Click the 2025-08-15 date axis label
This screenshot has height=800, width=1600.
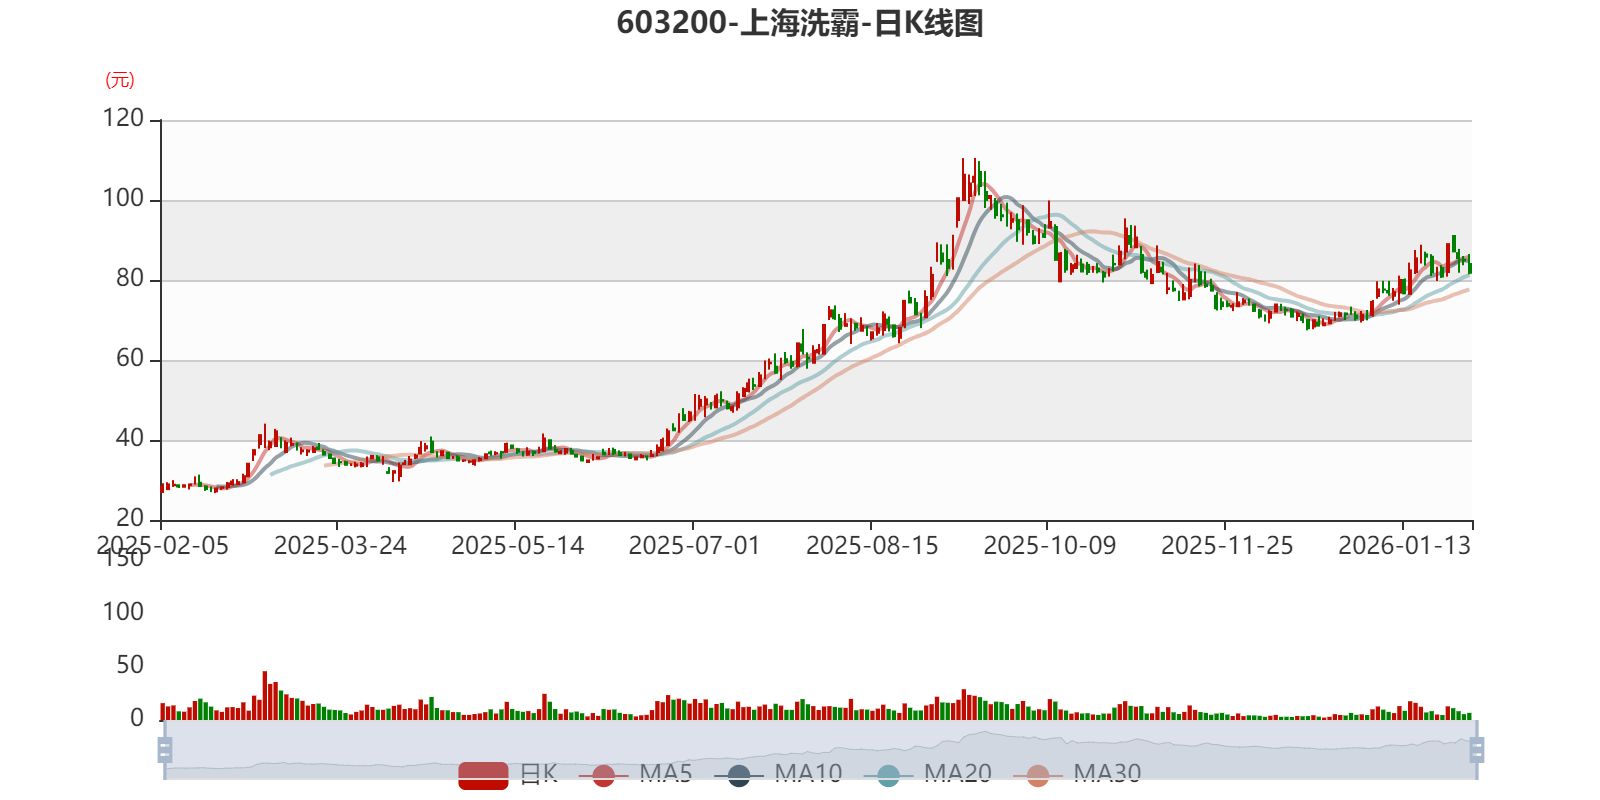tap(872, 546)
